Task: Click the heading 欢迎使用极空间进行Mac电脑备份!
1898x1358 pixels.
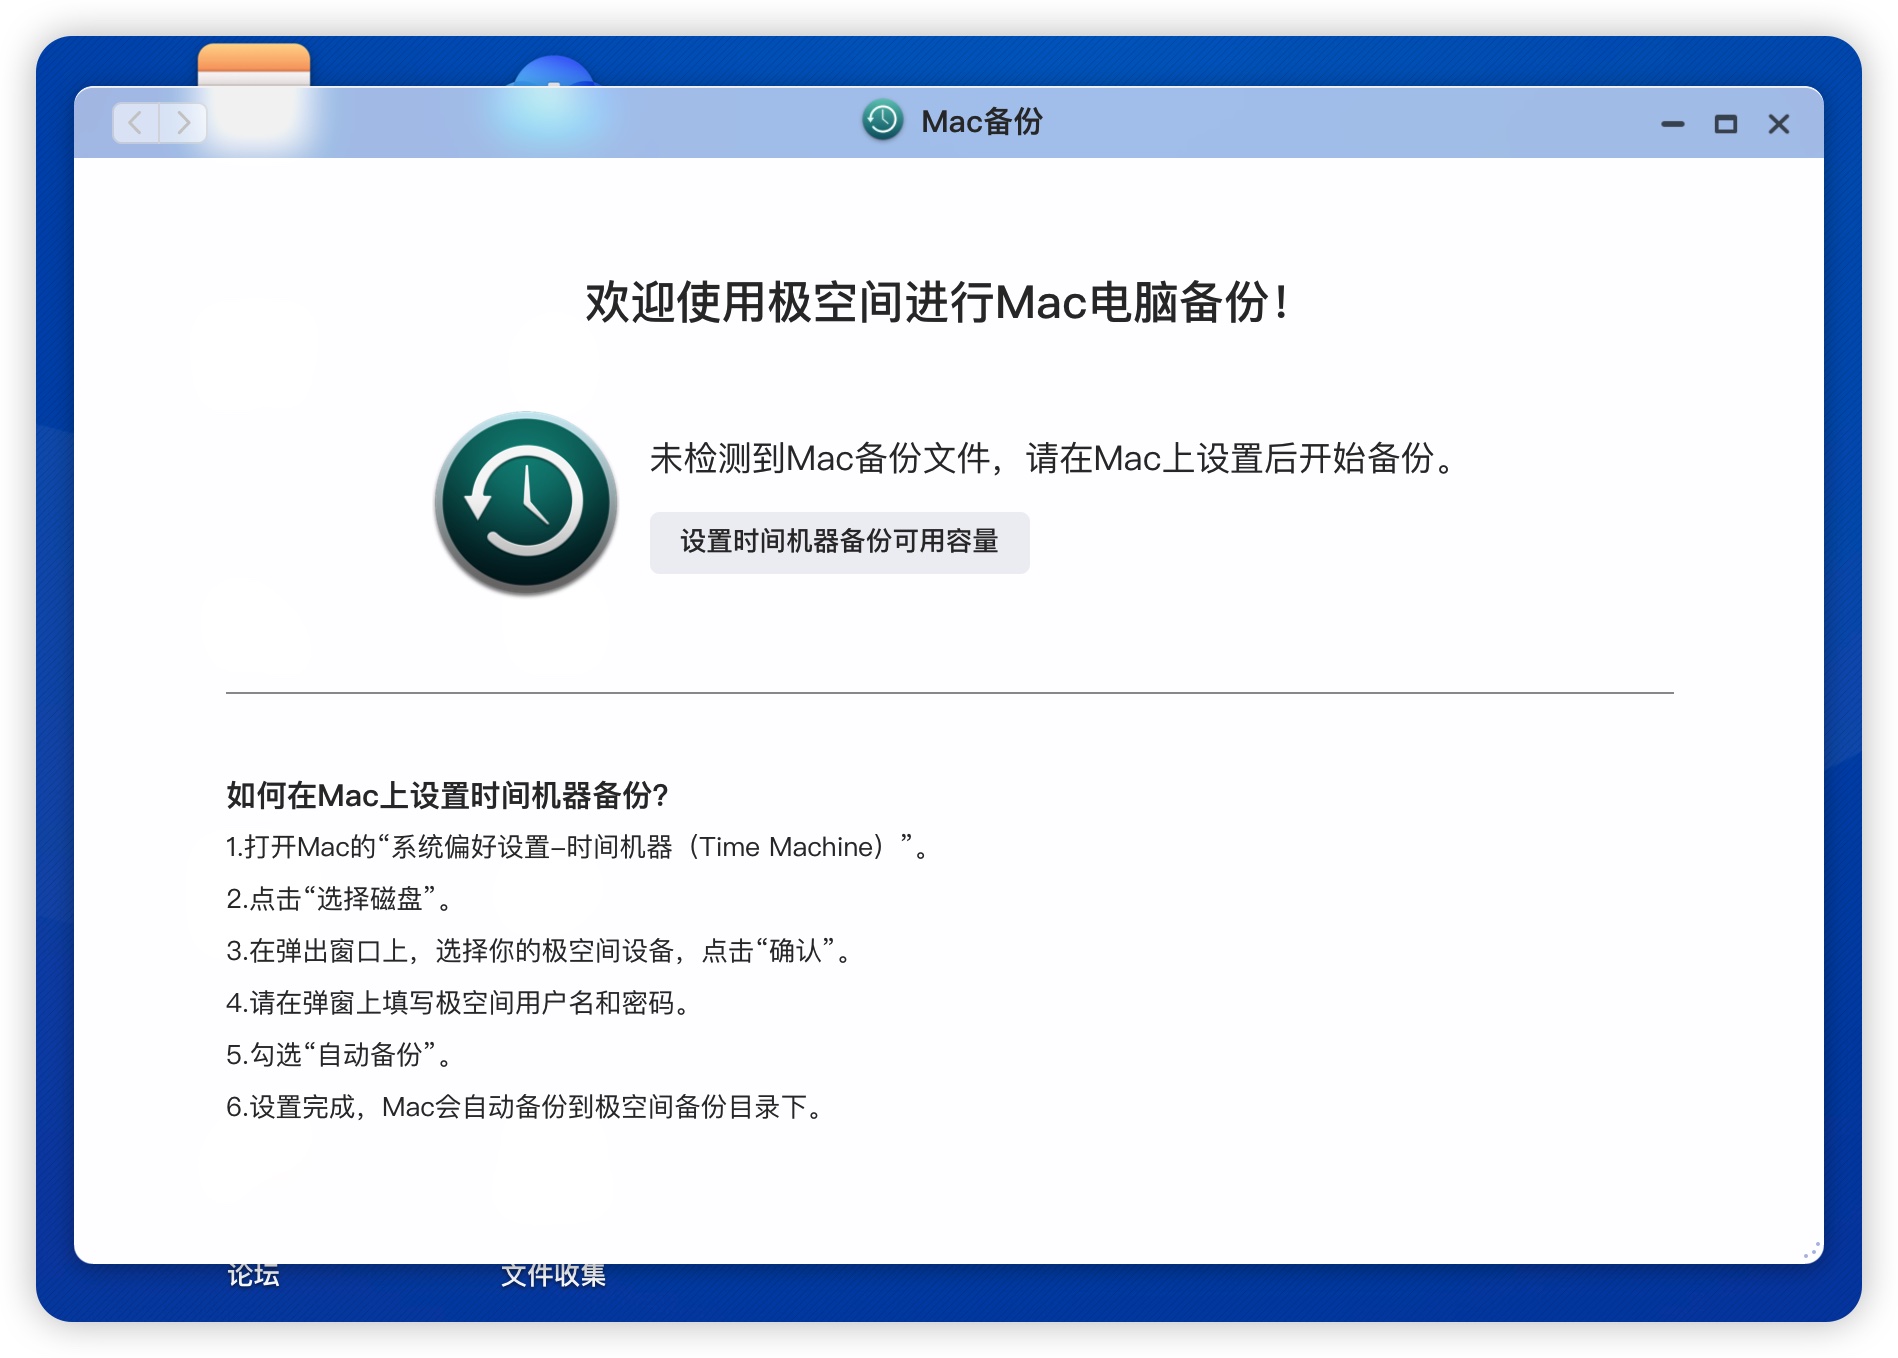Action: [x=937, y=302]
